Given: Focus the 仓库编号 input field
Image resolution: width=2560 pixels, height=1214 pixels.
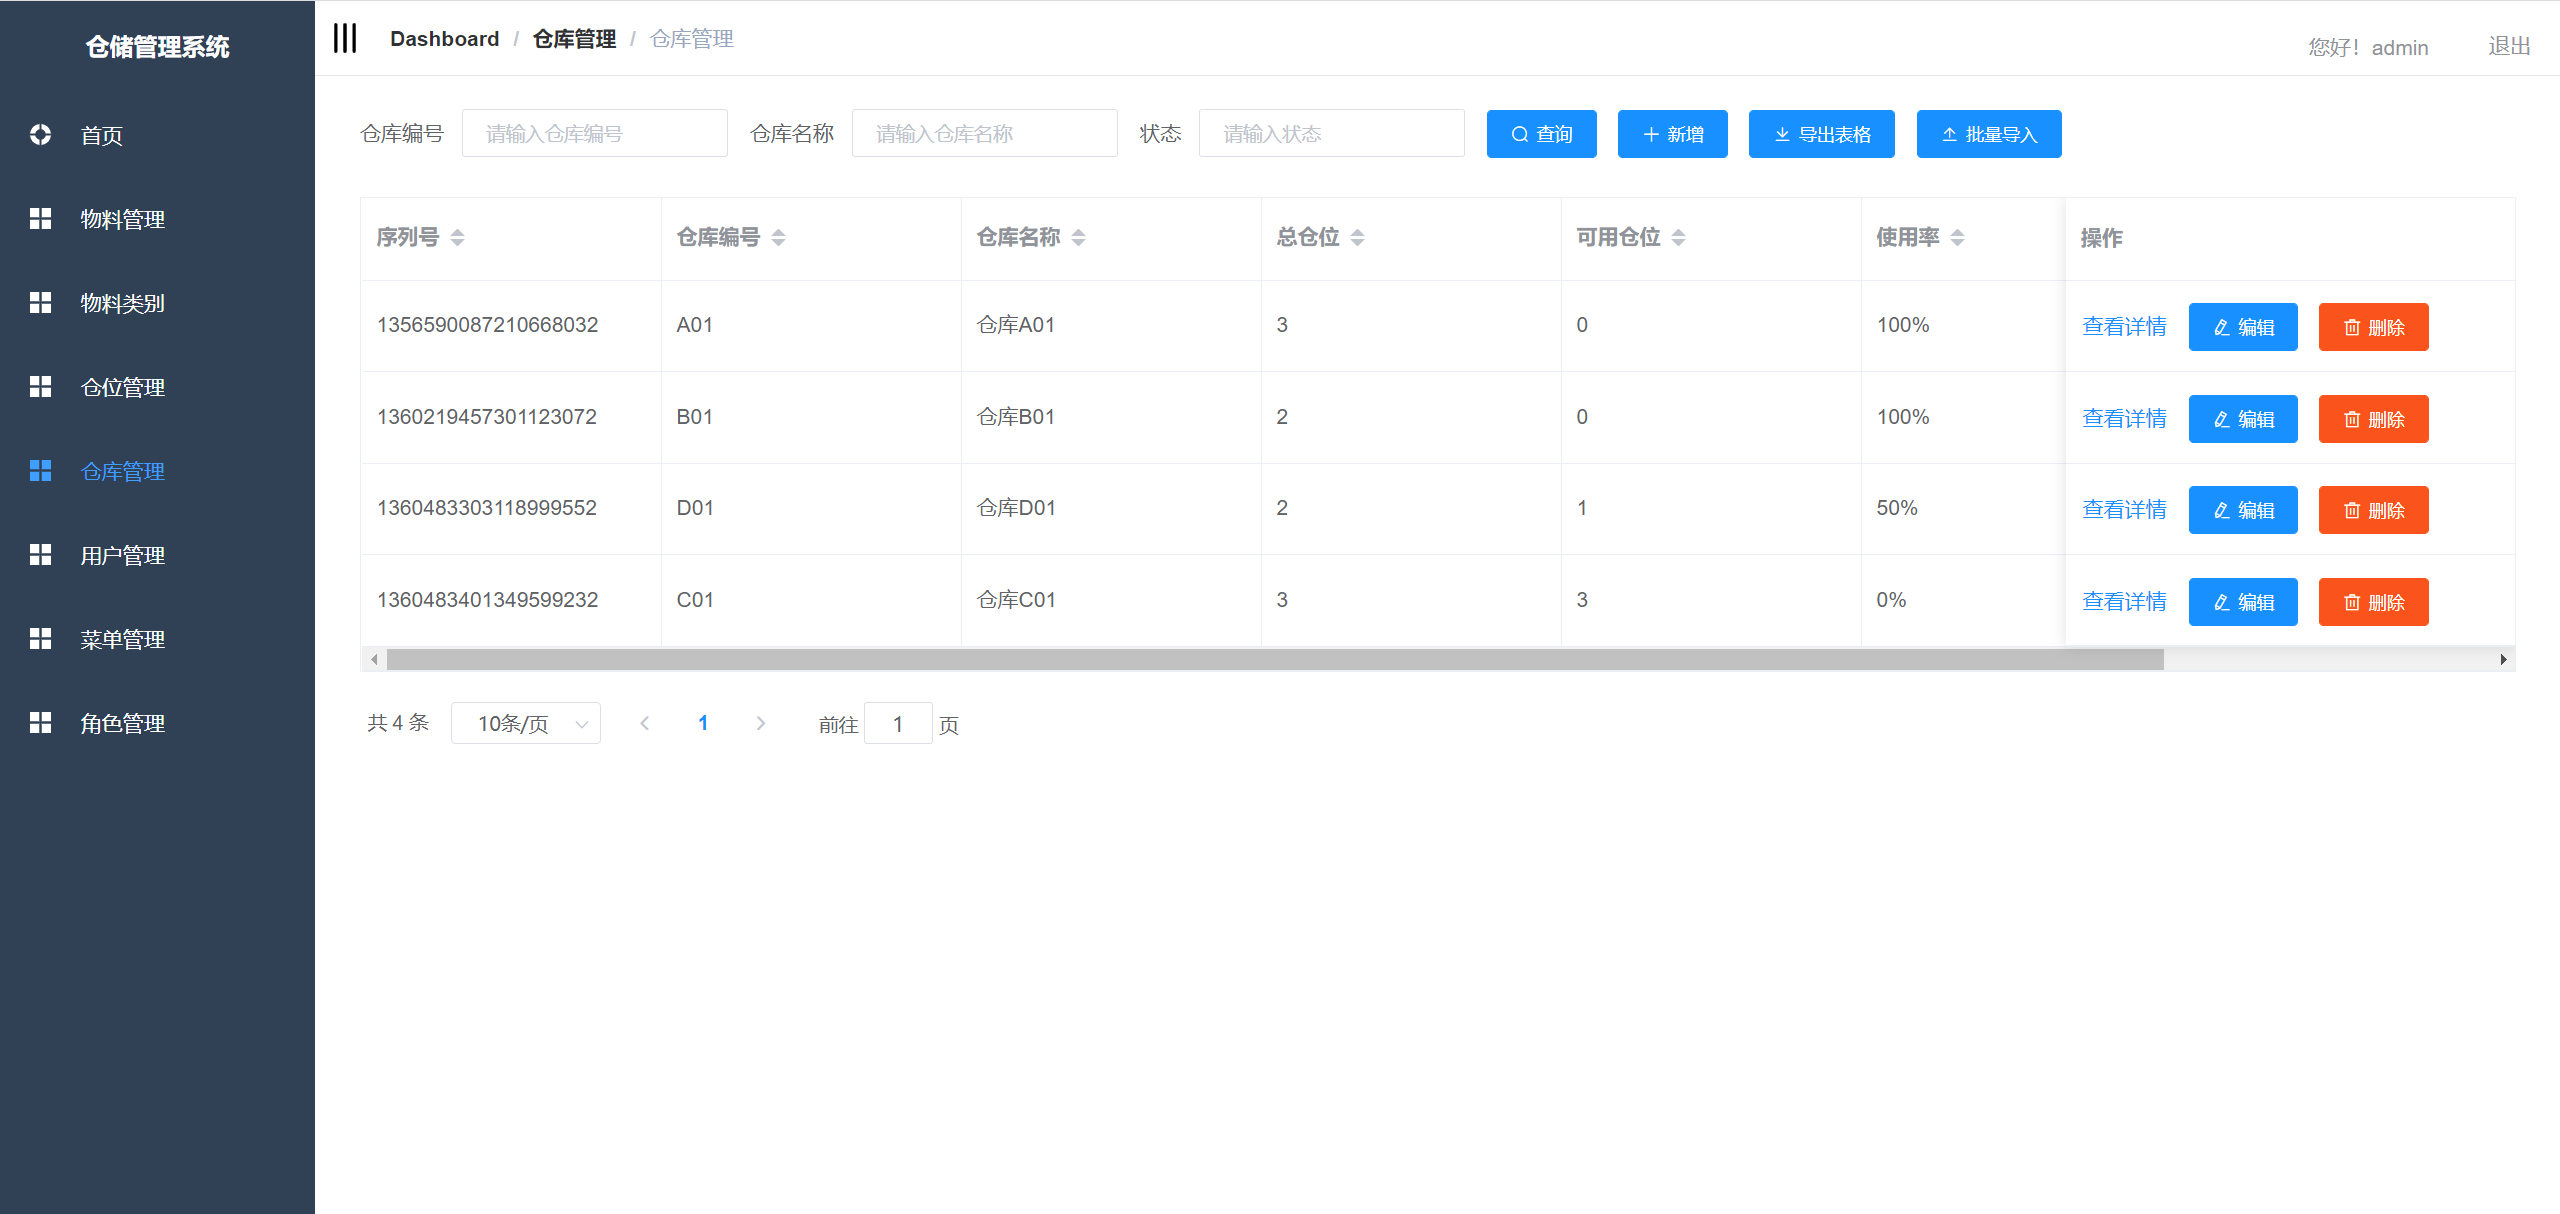Looking at the screenshot, I should 595,133.
